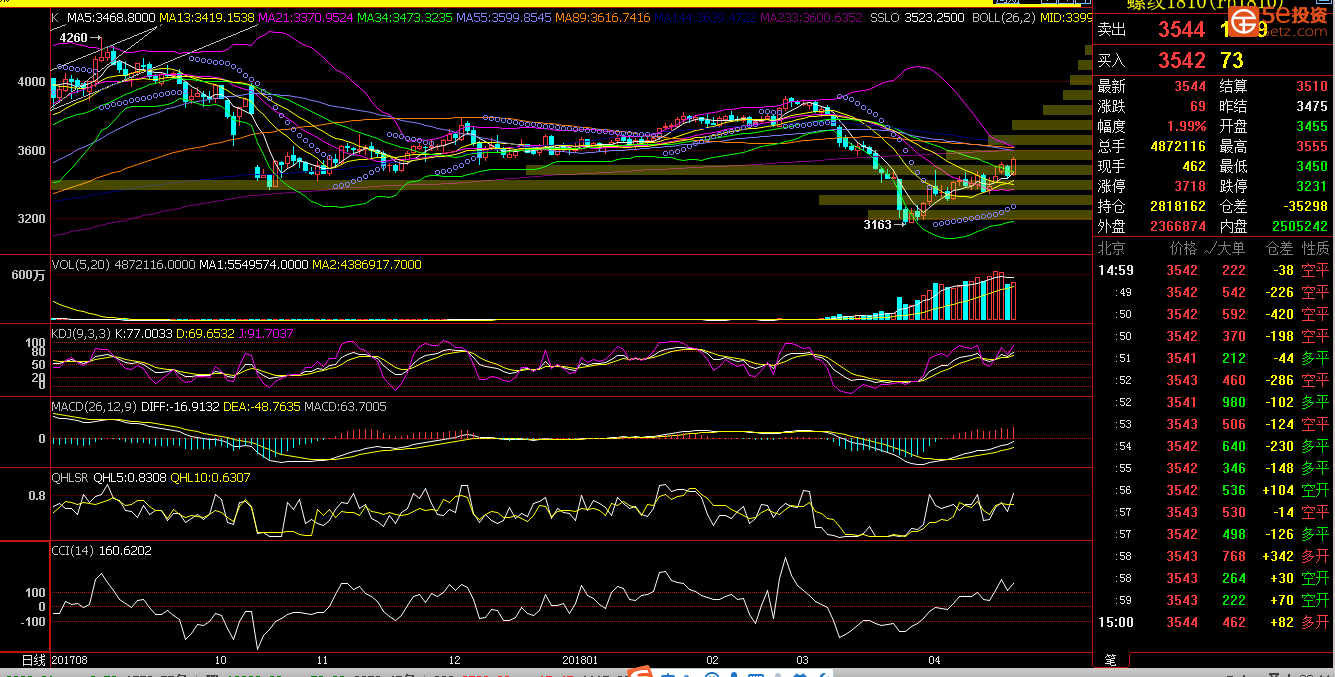
Task: Click the 3200 price axis label
Action: coord(31,218)
